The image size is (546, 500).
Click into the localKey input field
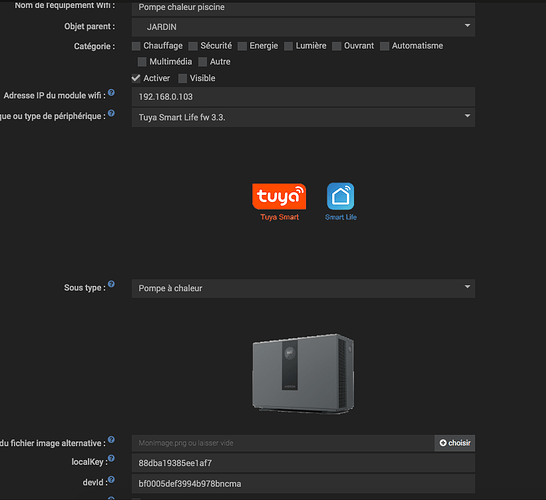(303, 463)
